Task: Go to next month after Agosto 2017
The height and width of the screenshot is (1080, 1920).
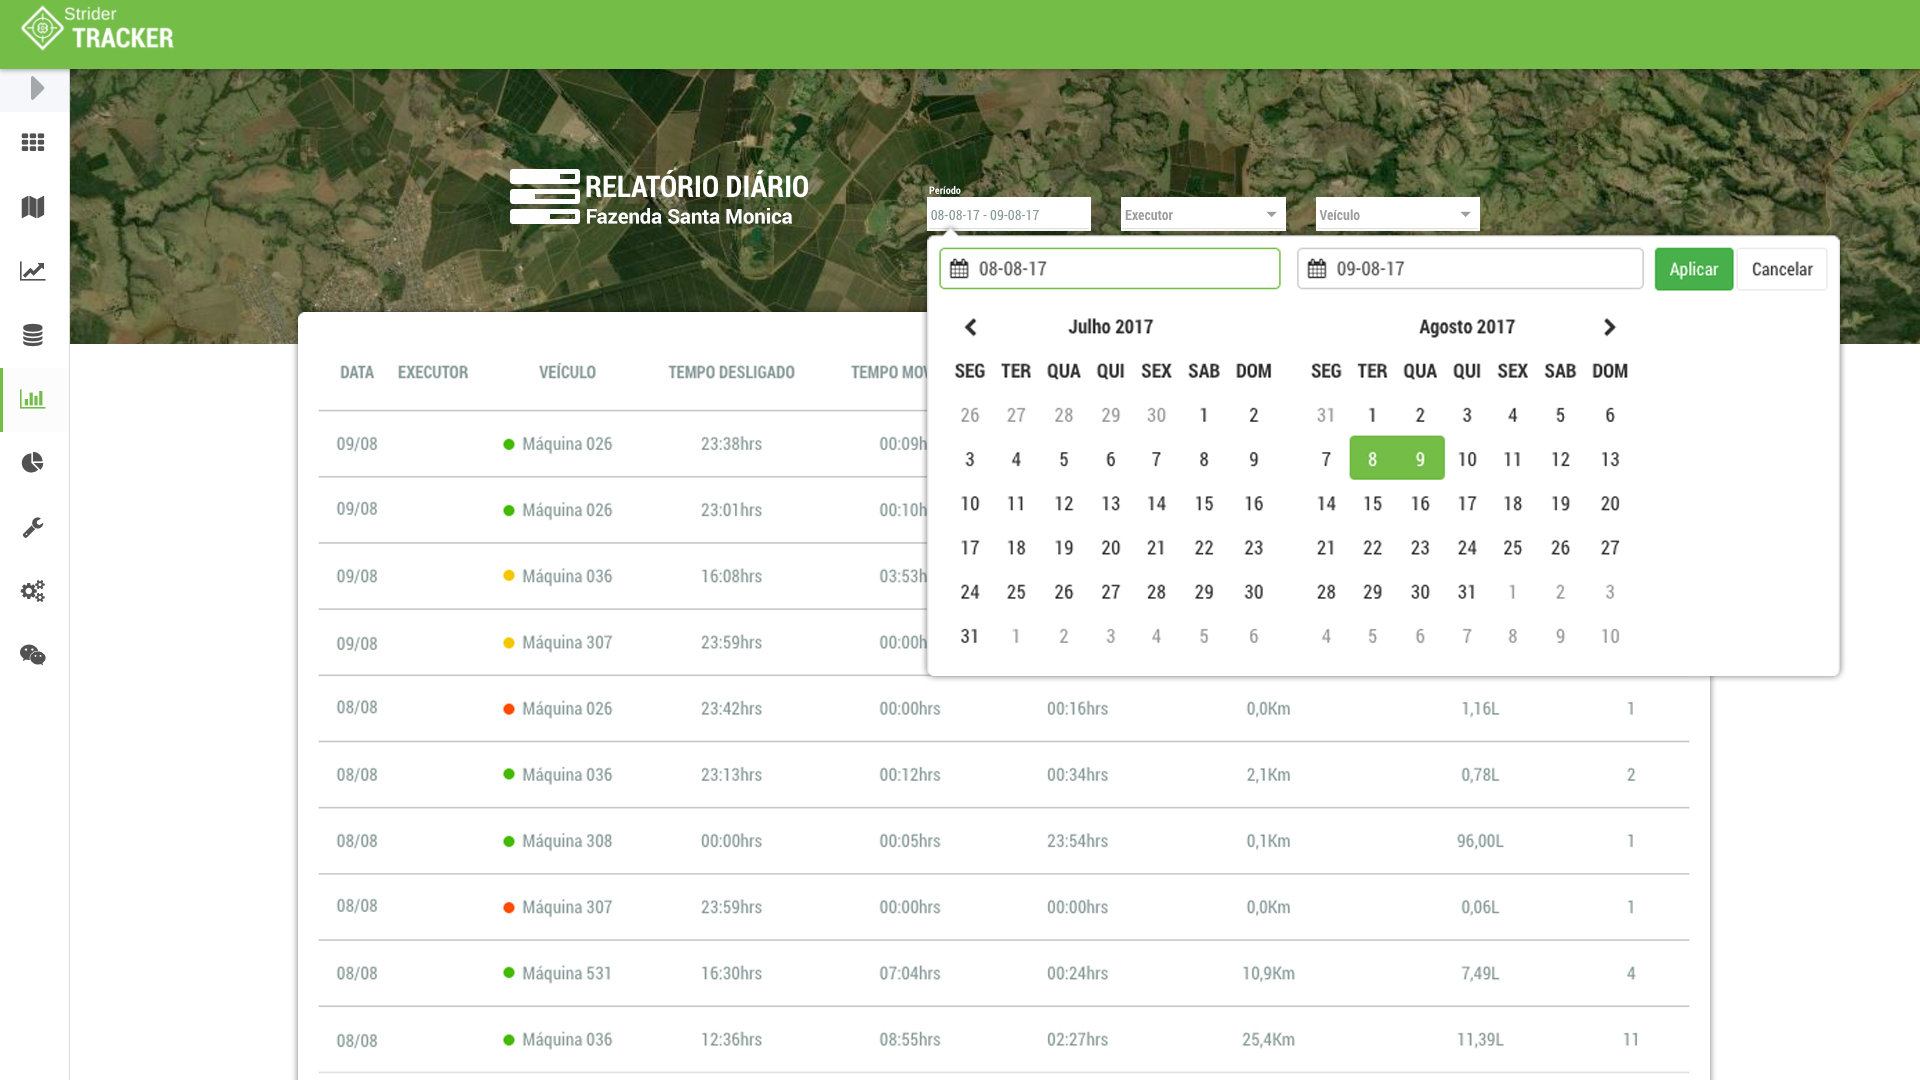Action: 1609,327
